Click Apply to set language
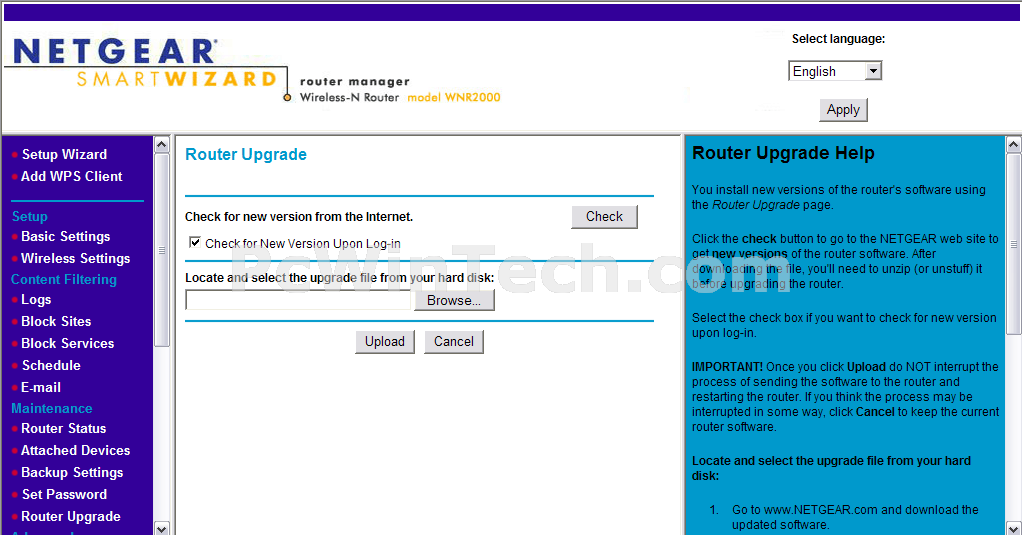1022x535 pixels. 843,109
